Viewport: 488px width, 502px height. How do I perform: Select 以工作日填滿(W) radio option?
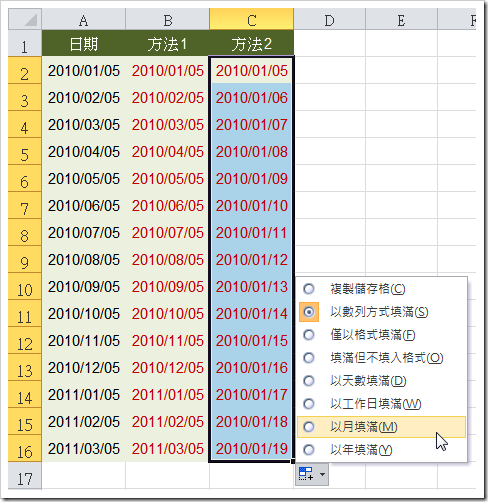pyautogui.click(x=309, y=404)
